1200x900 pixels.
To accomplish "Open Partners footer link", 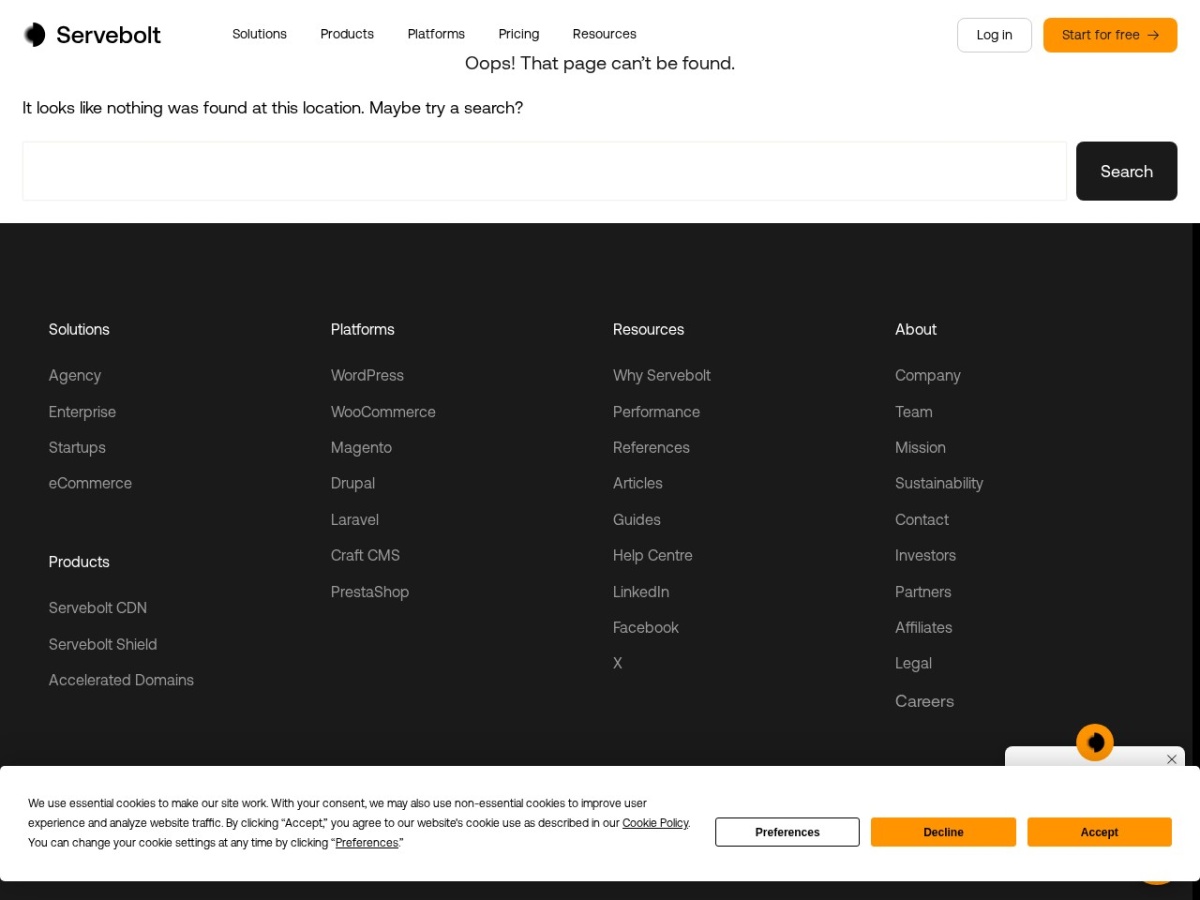I will pyautogui.click(x=923, y=592).
